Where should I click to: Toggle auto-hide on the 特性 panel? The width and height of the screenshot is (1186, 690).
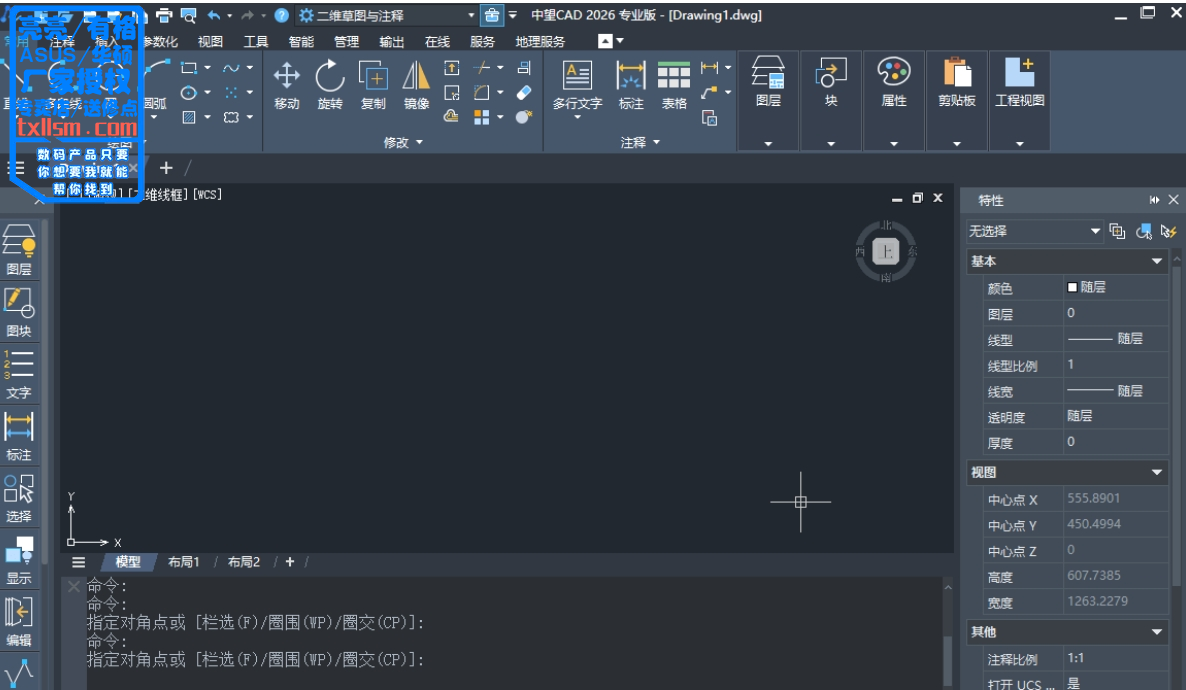point(1155,200)
